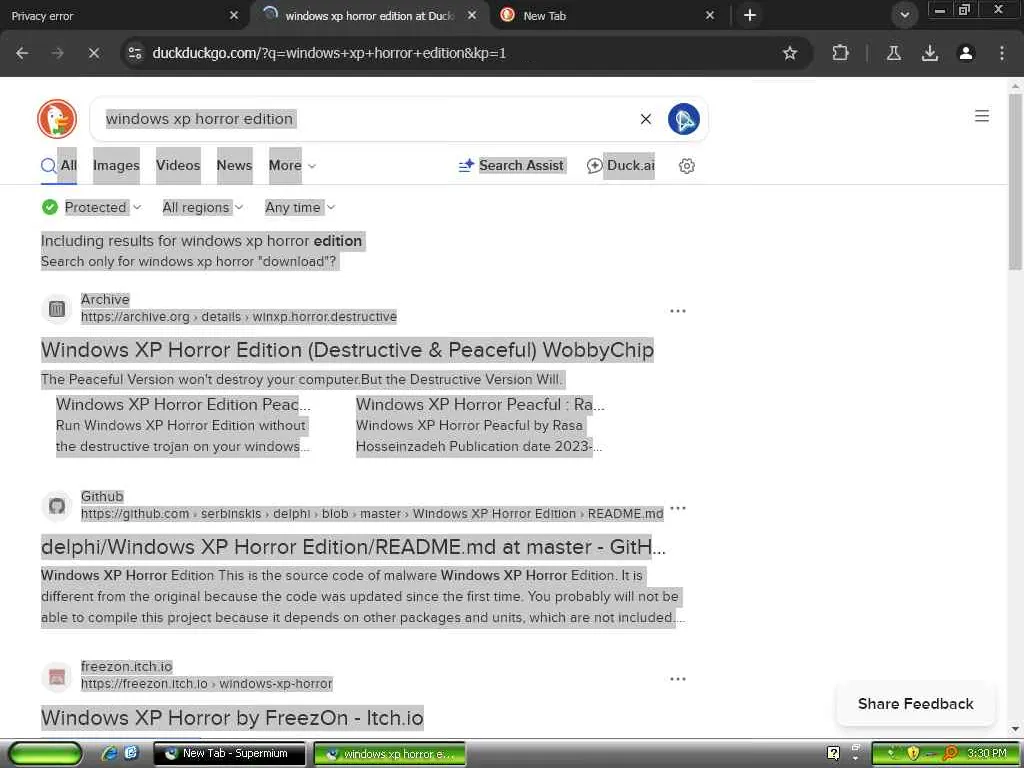Close the New Tab browser tab
Image resolution: width=1024 pixels, height=768 pixels.
pos(710,15)
